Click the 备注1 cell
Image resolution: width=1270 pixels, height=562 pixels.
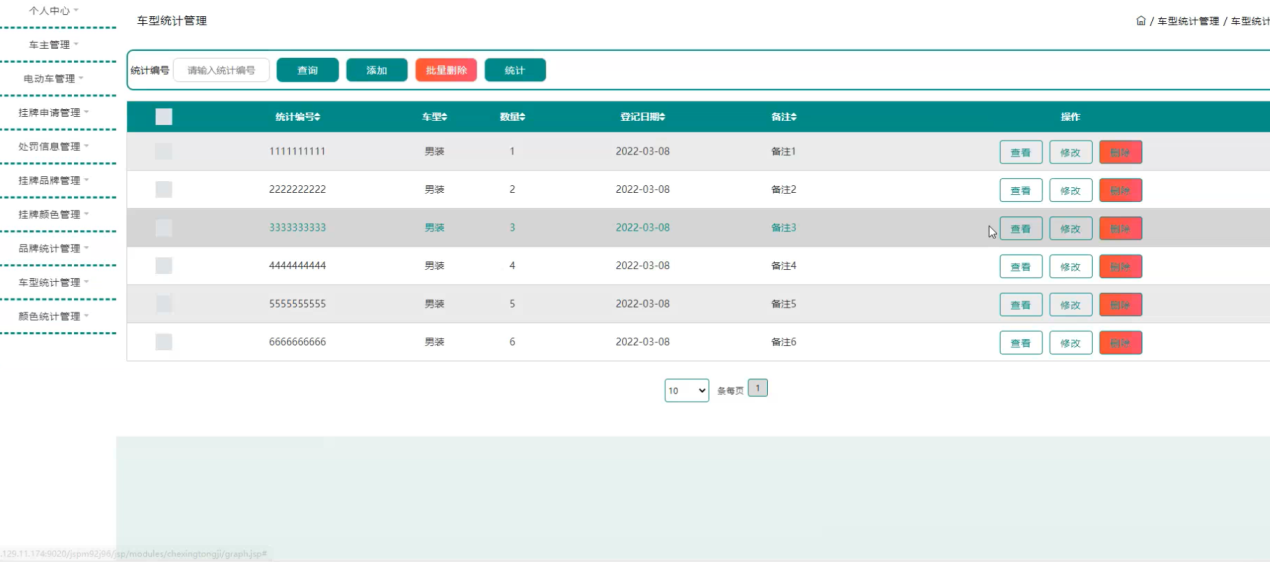point(784,152)
